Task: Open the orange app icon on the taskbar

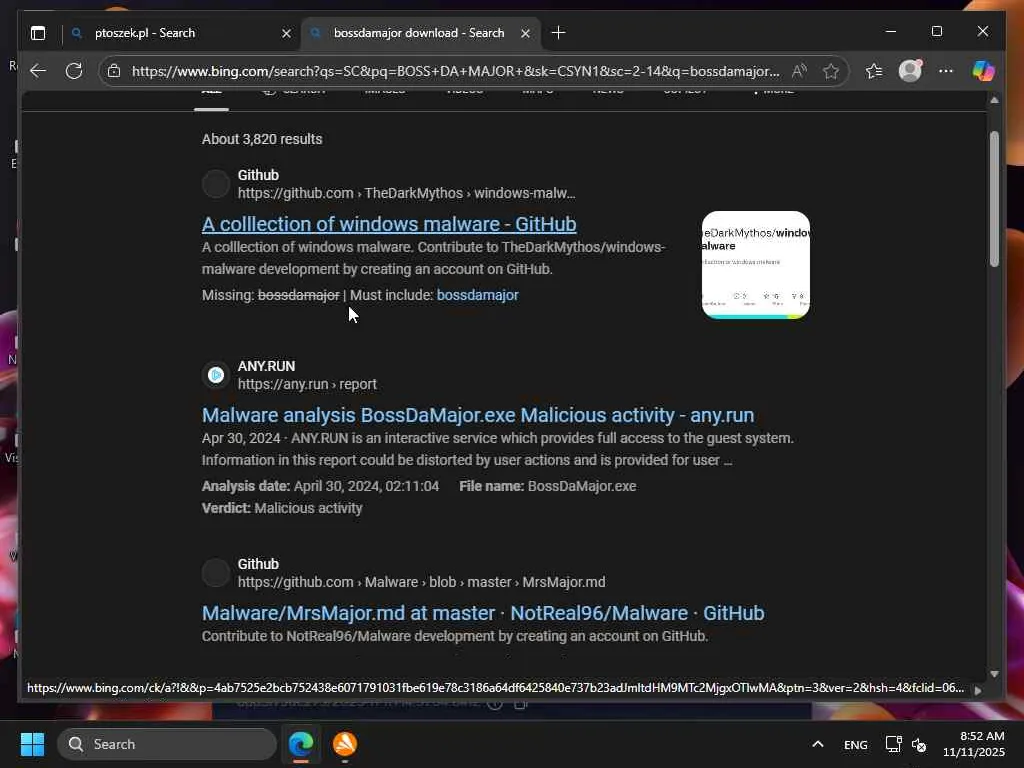Action: [345, 744]
